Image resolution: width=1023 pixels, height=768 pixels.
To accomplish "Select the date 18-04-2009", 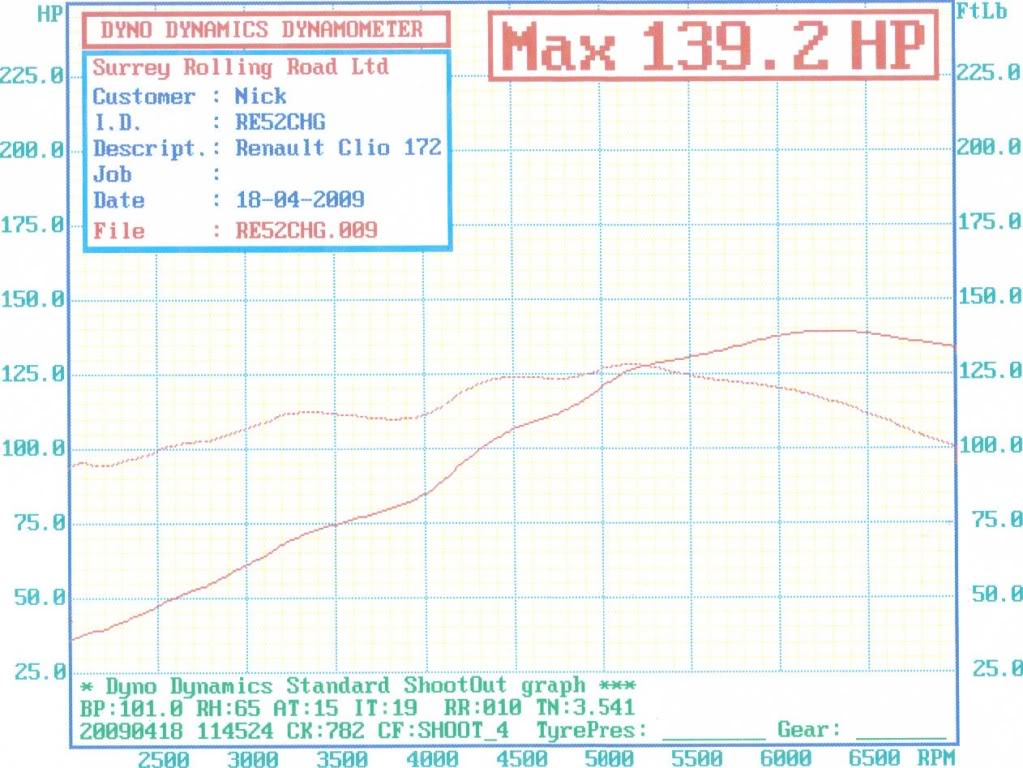I will coord(299,200).
